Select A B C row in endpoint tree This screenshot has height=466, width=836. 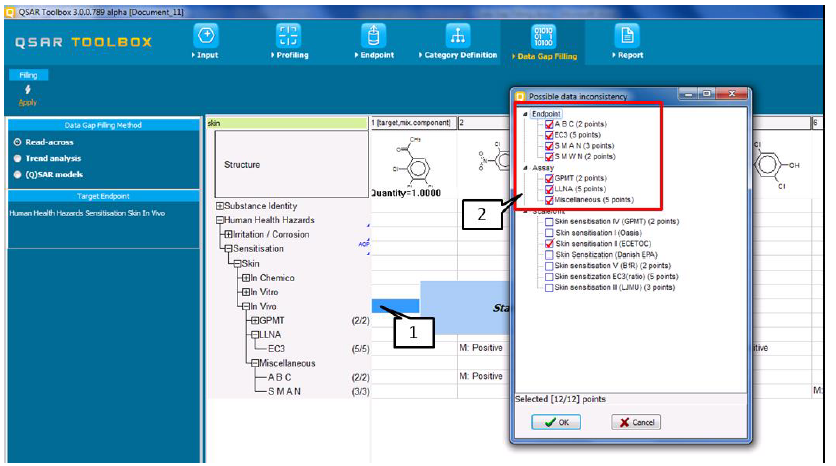point(279,377)
